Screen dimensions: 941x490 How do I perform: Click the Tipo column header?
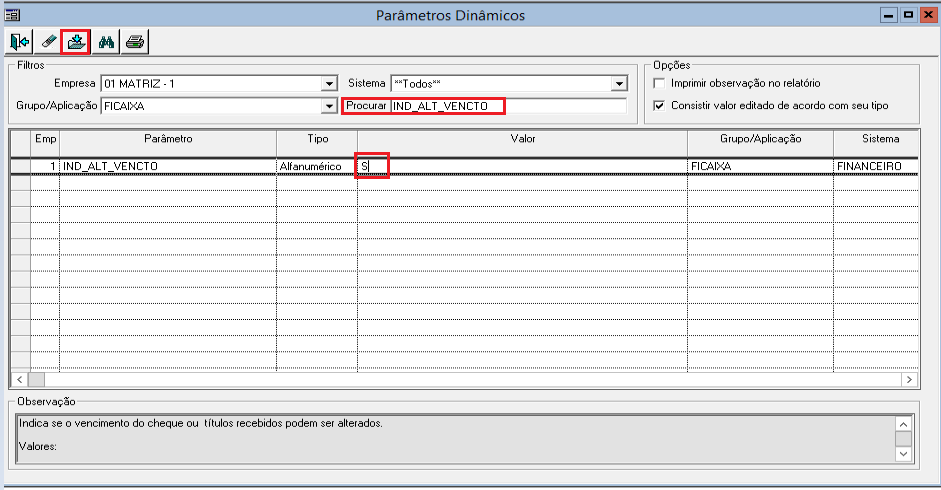coord(317,139)
